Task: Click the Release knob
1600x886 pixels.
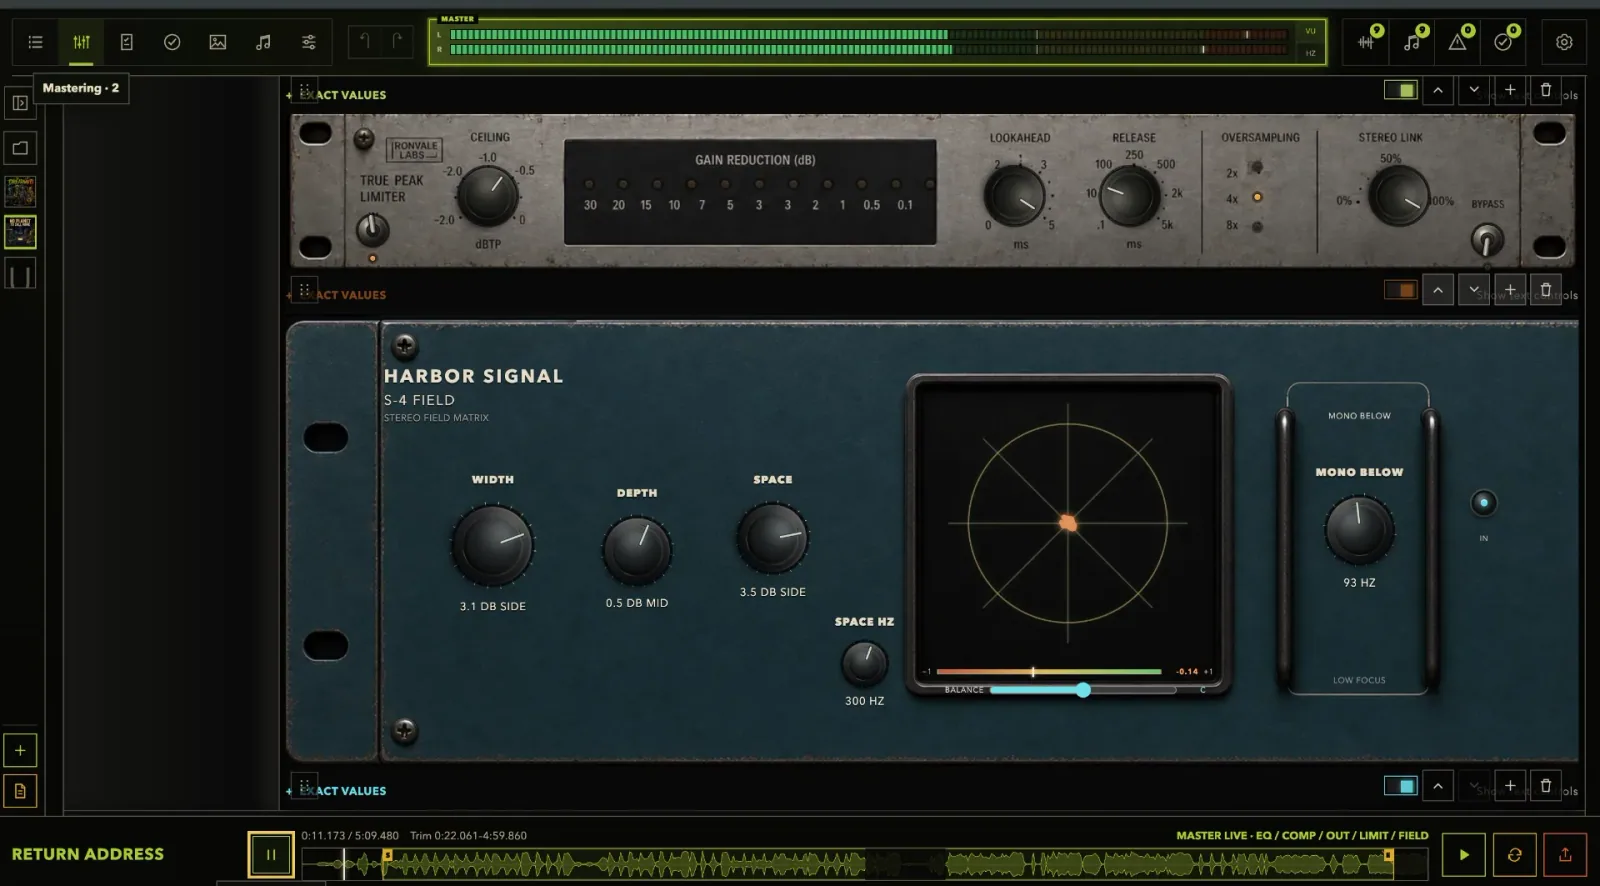Action: (x=1130, y=196)
